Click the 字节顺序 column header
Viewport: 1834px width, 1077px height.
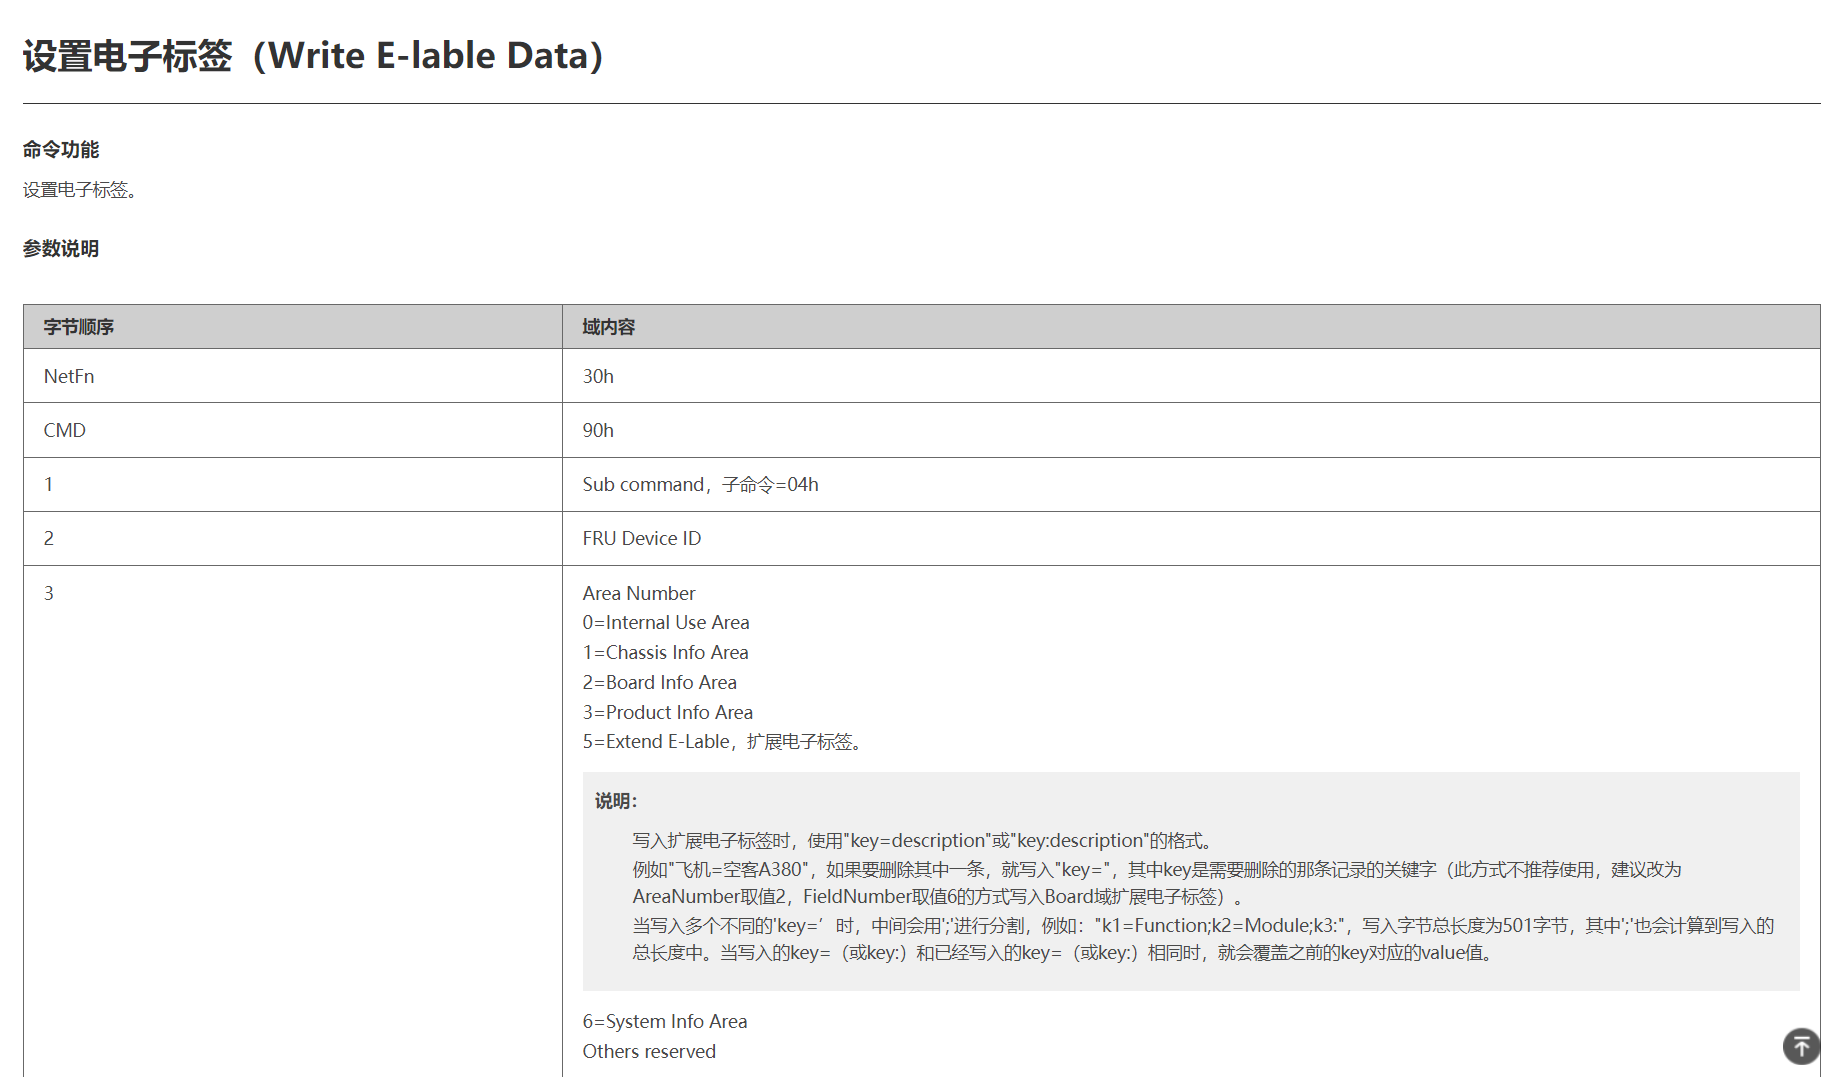[x=79, y=327]
